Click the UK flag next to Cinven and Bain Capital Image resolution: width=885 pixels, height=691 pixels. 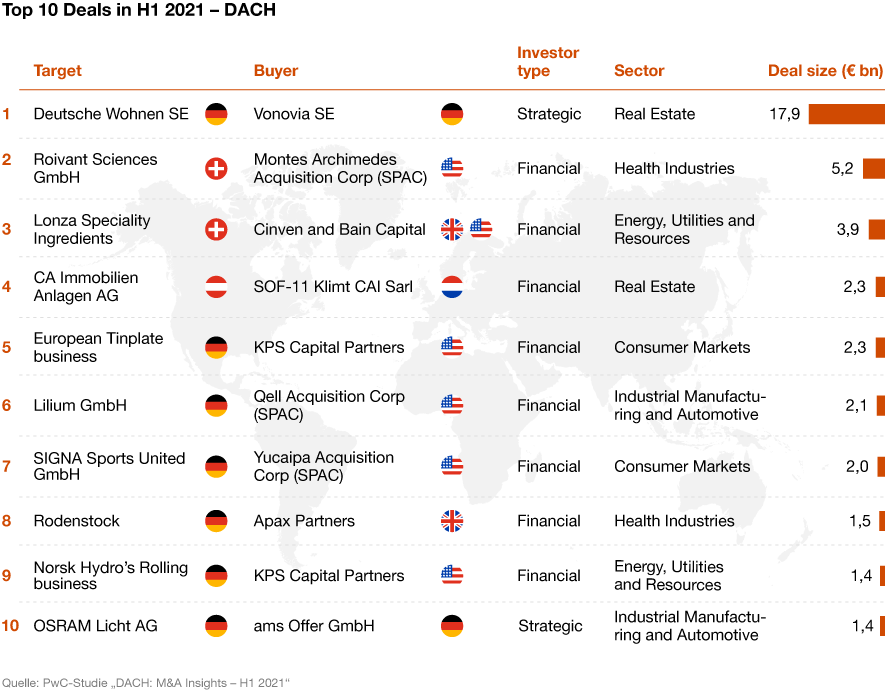click(452, 229)
